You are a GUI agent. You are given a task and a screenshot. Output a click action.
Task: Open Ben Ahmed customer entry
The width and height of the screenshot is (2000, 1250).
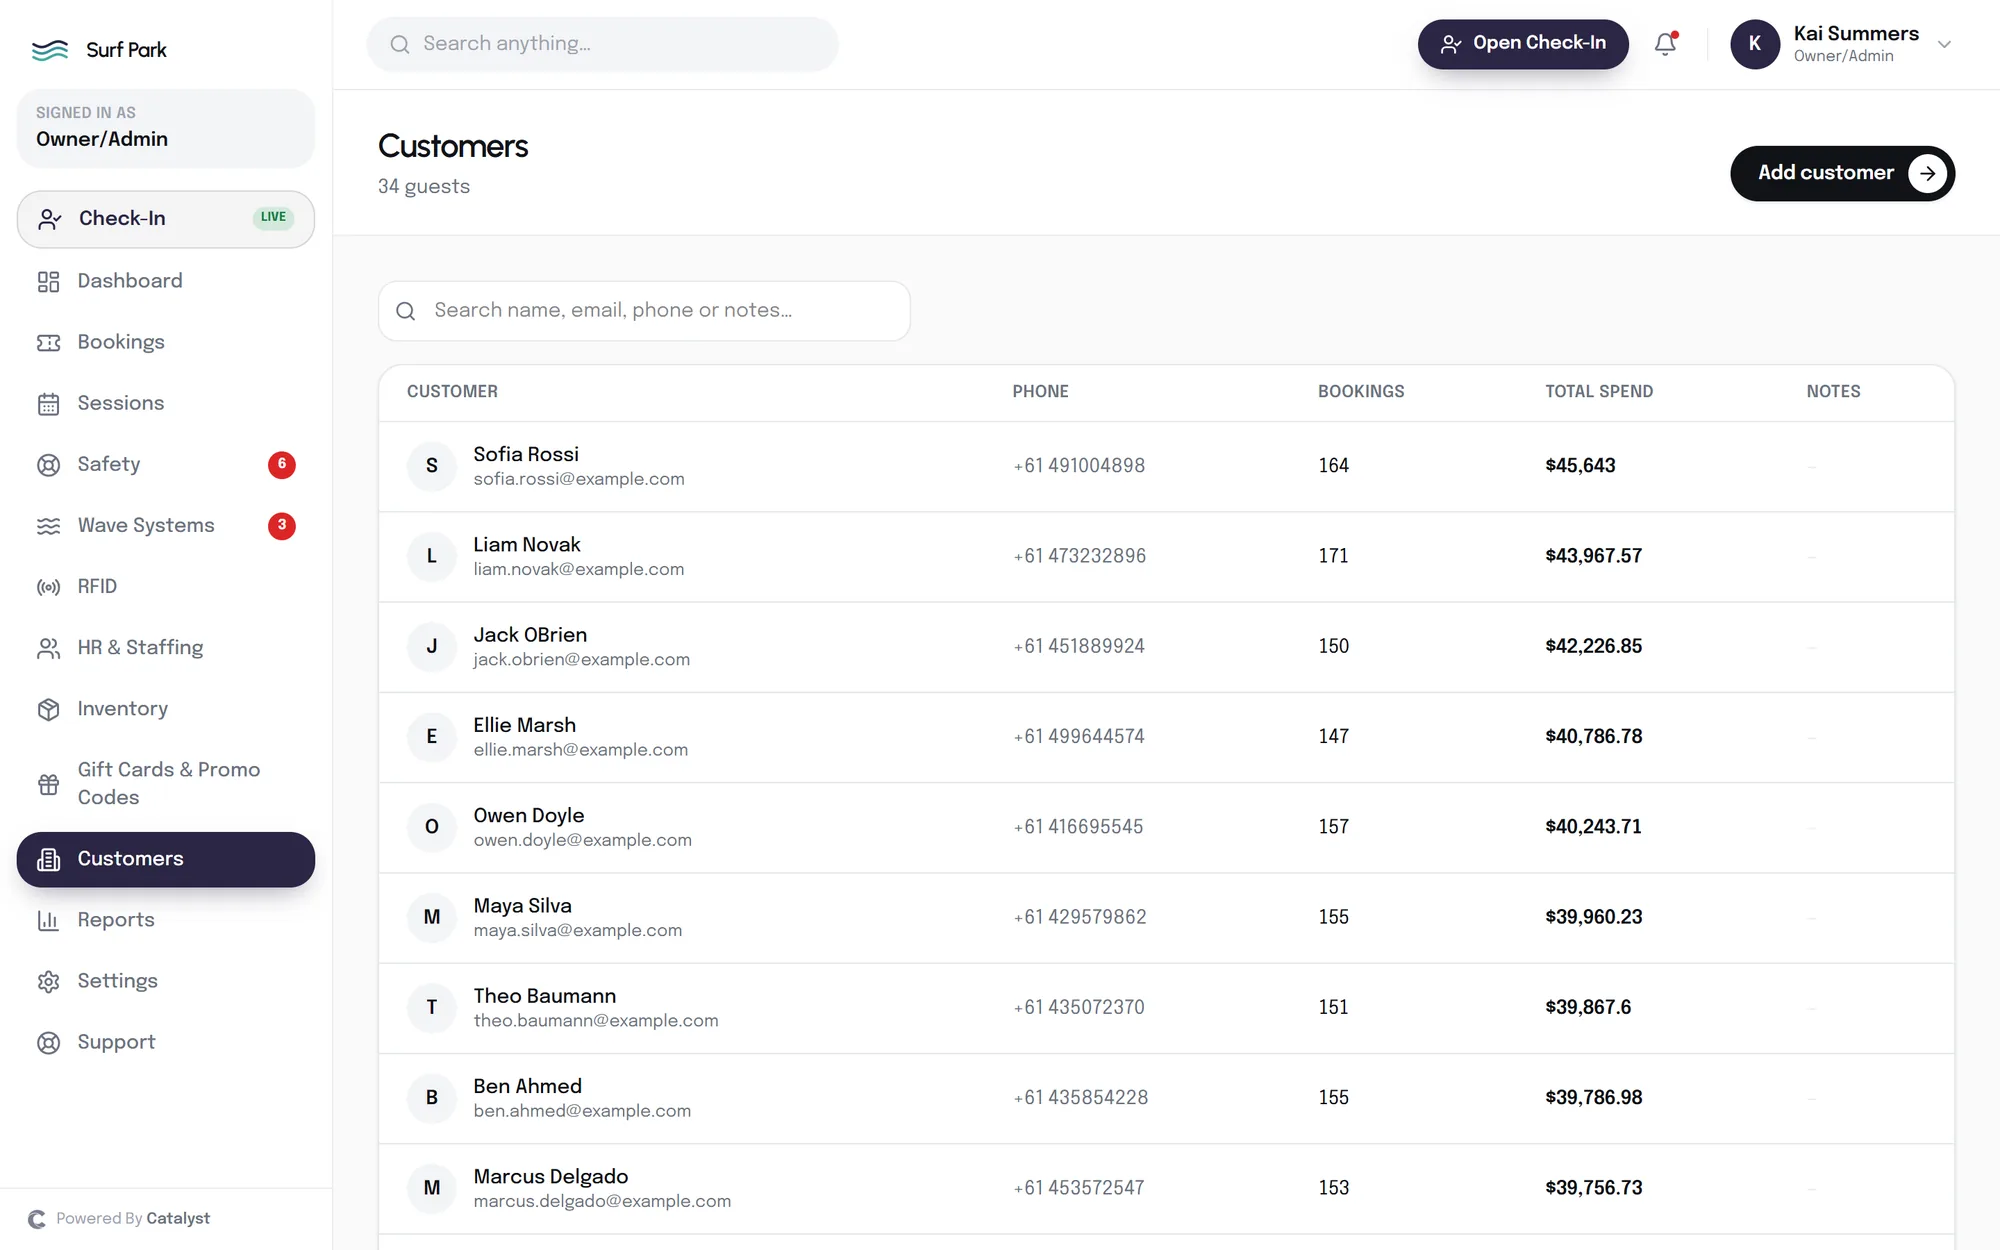(1166, 1098)
